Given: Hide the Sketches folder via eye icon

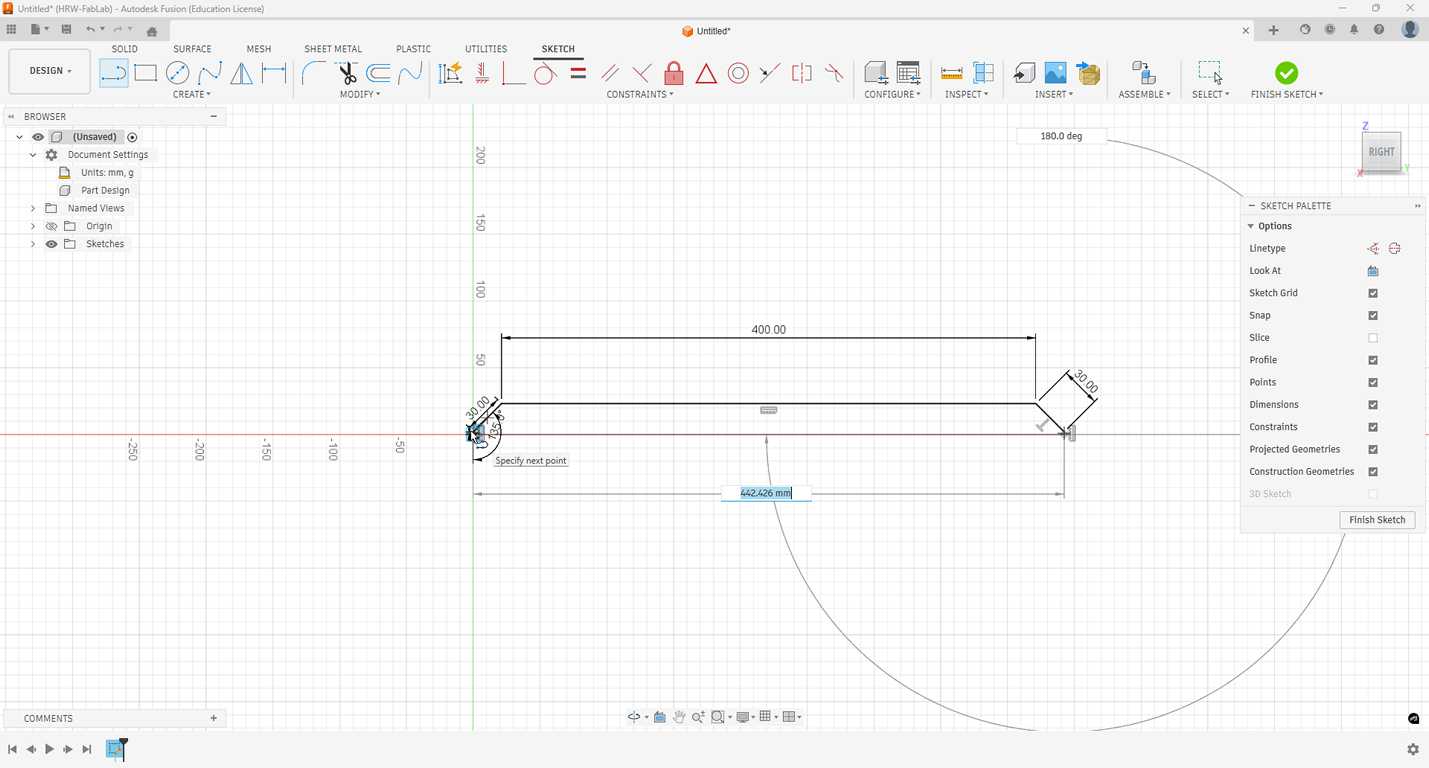Looking at the screenshot, I should (51, 244).
